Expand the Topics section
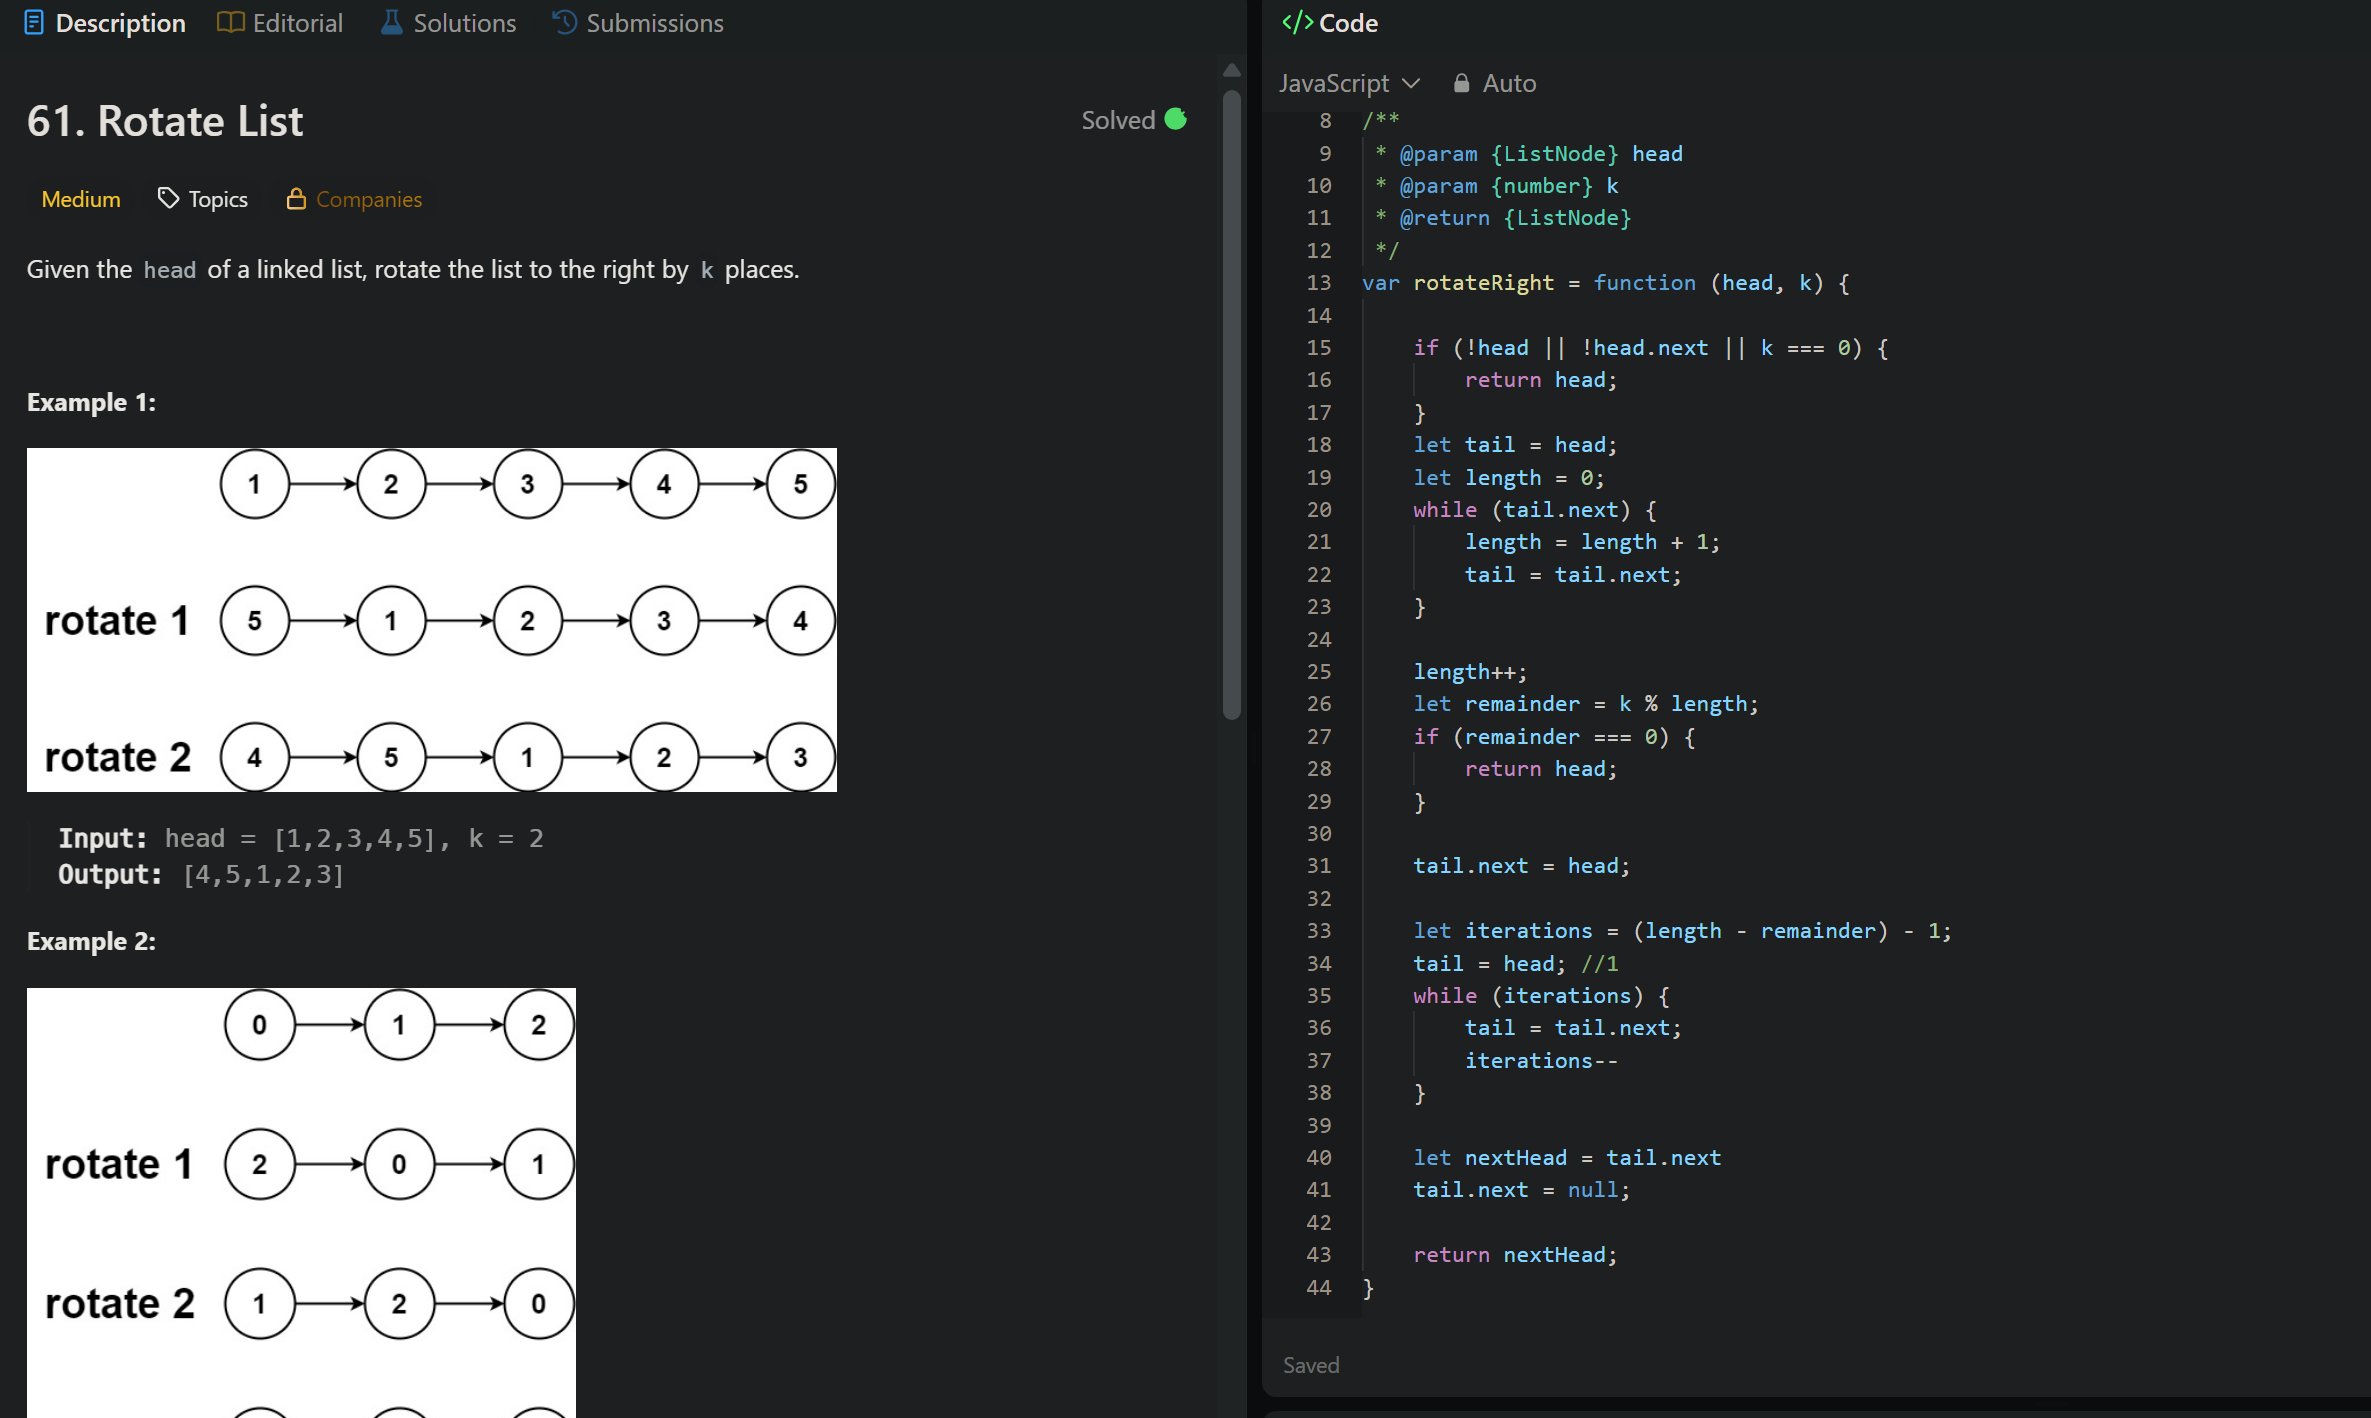2371x1418 pixels. coord(218,199)
